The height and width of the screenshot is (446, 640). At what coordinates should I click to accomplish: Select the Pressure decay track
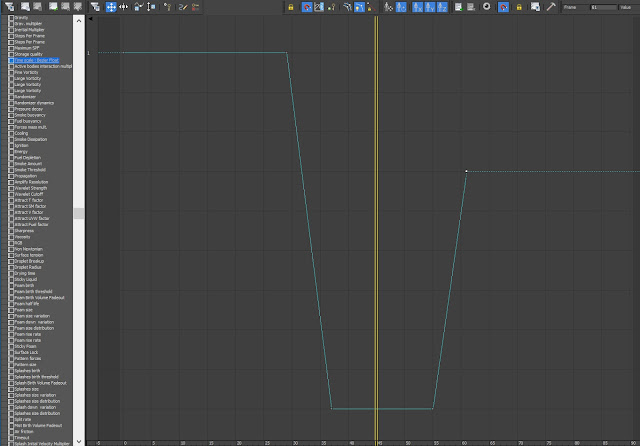[29, 109]
